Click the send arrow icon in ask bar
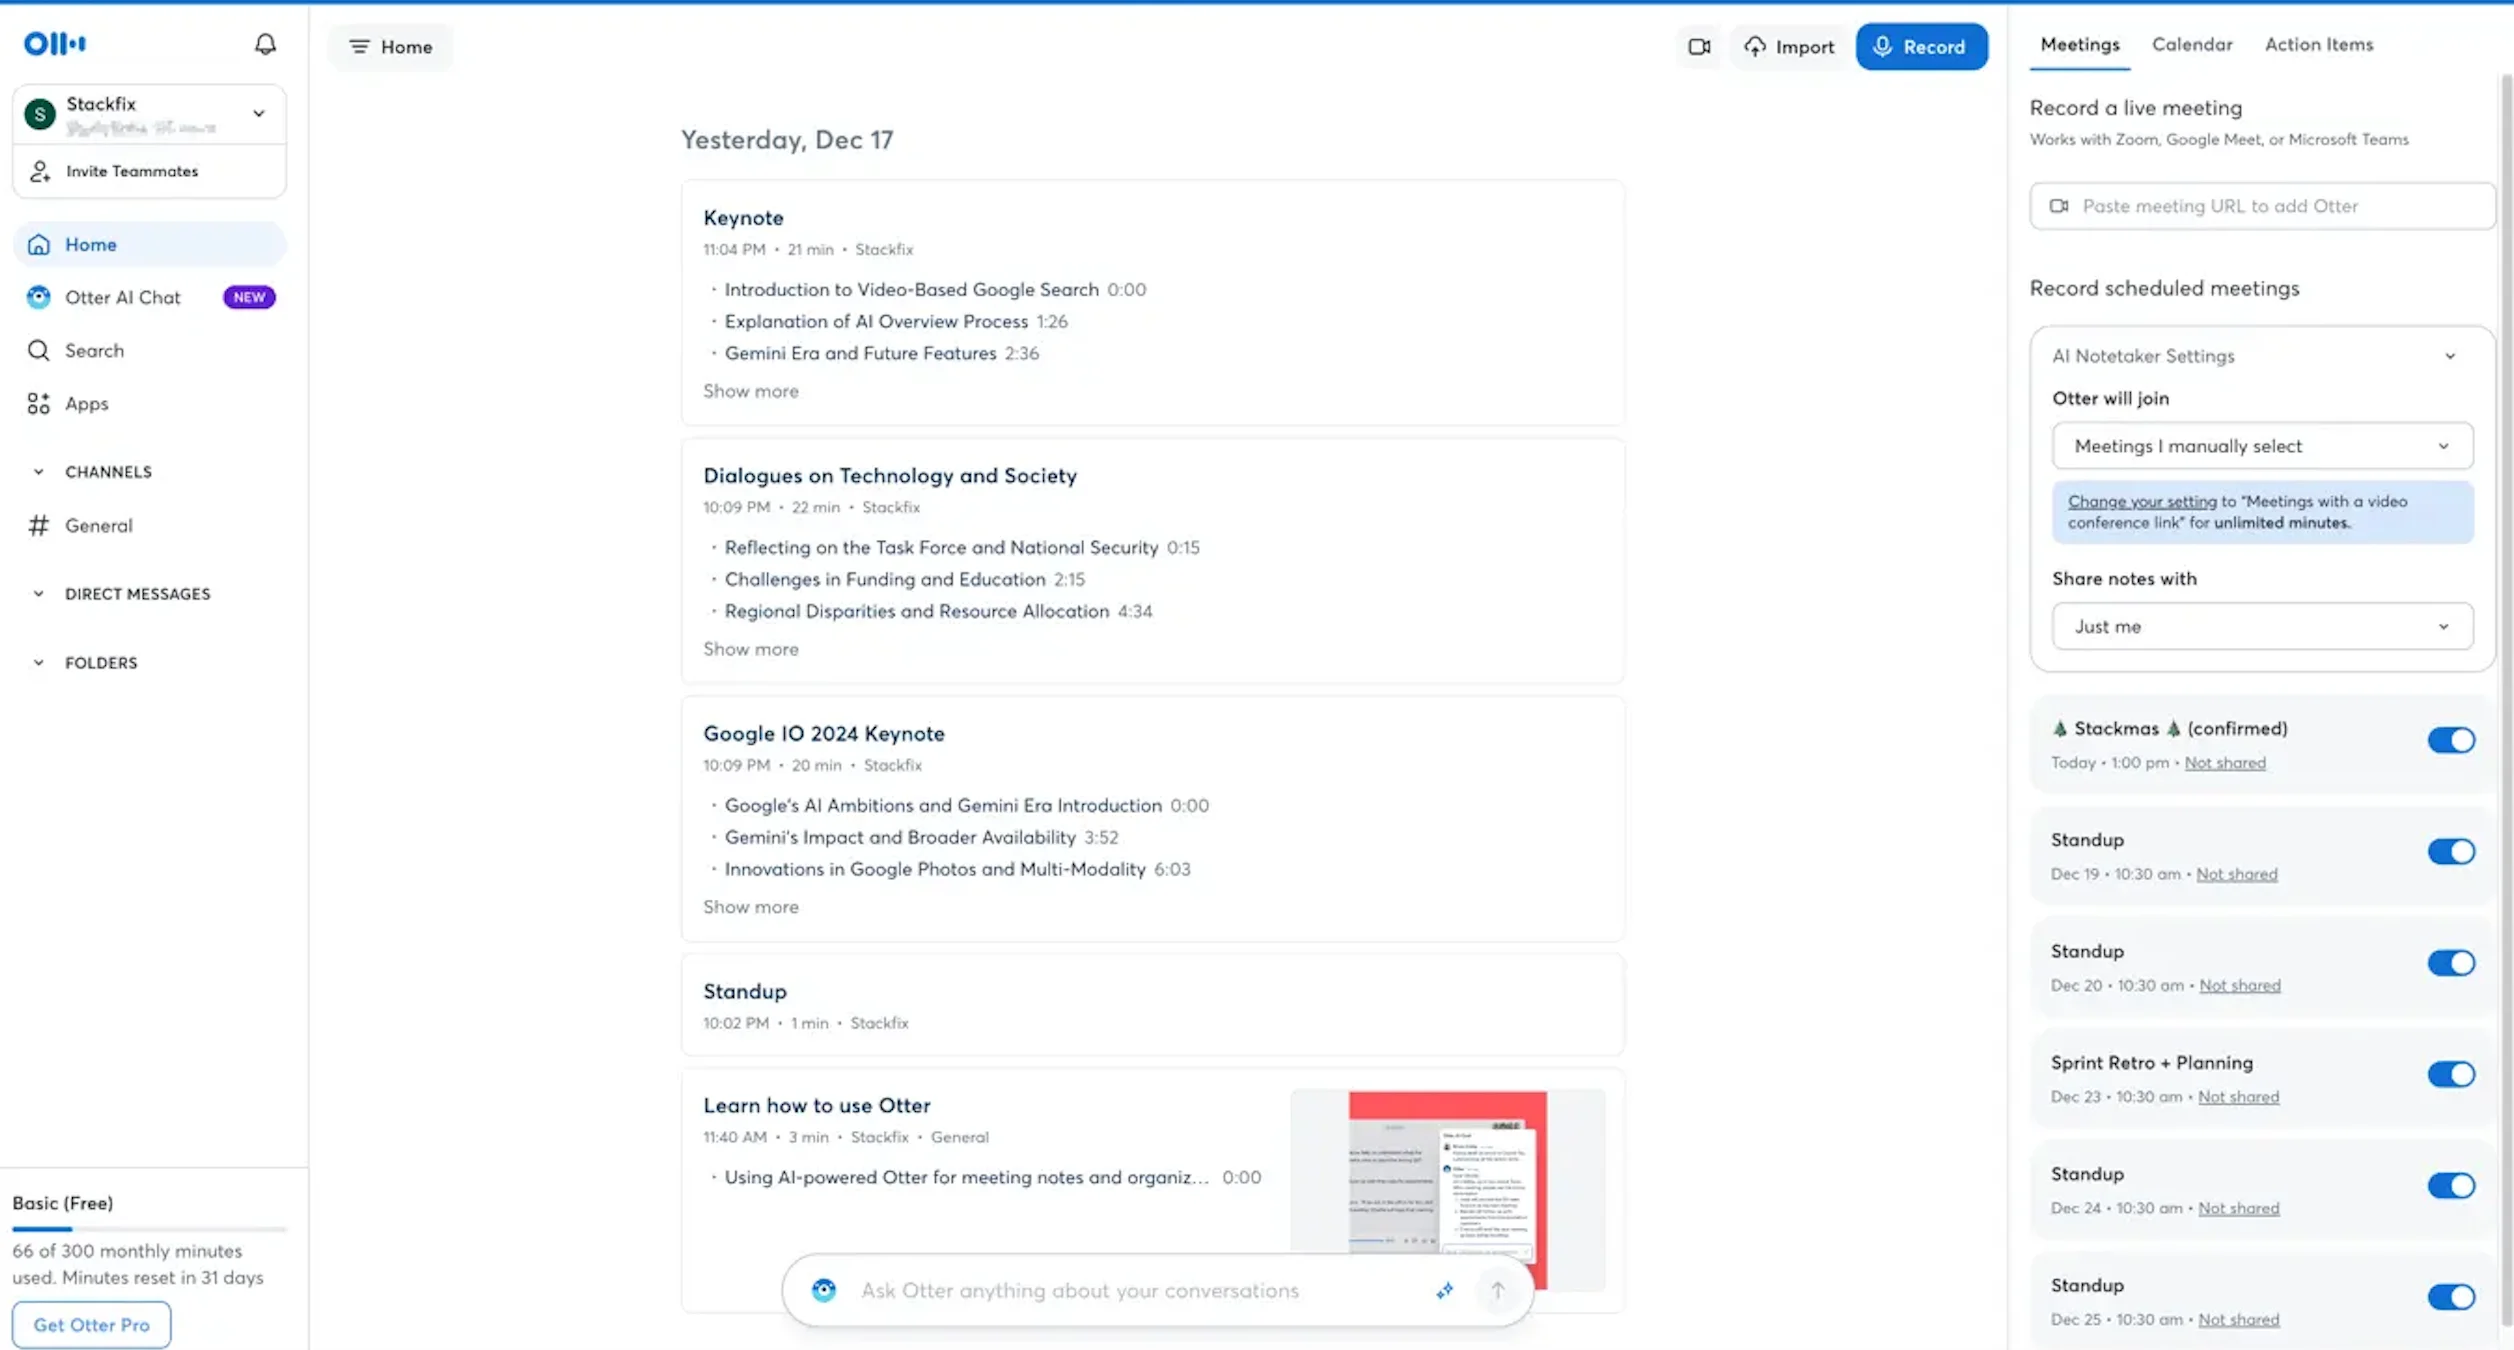This screenshot has width=2514, height=1350. click(1497, 1290)
